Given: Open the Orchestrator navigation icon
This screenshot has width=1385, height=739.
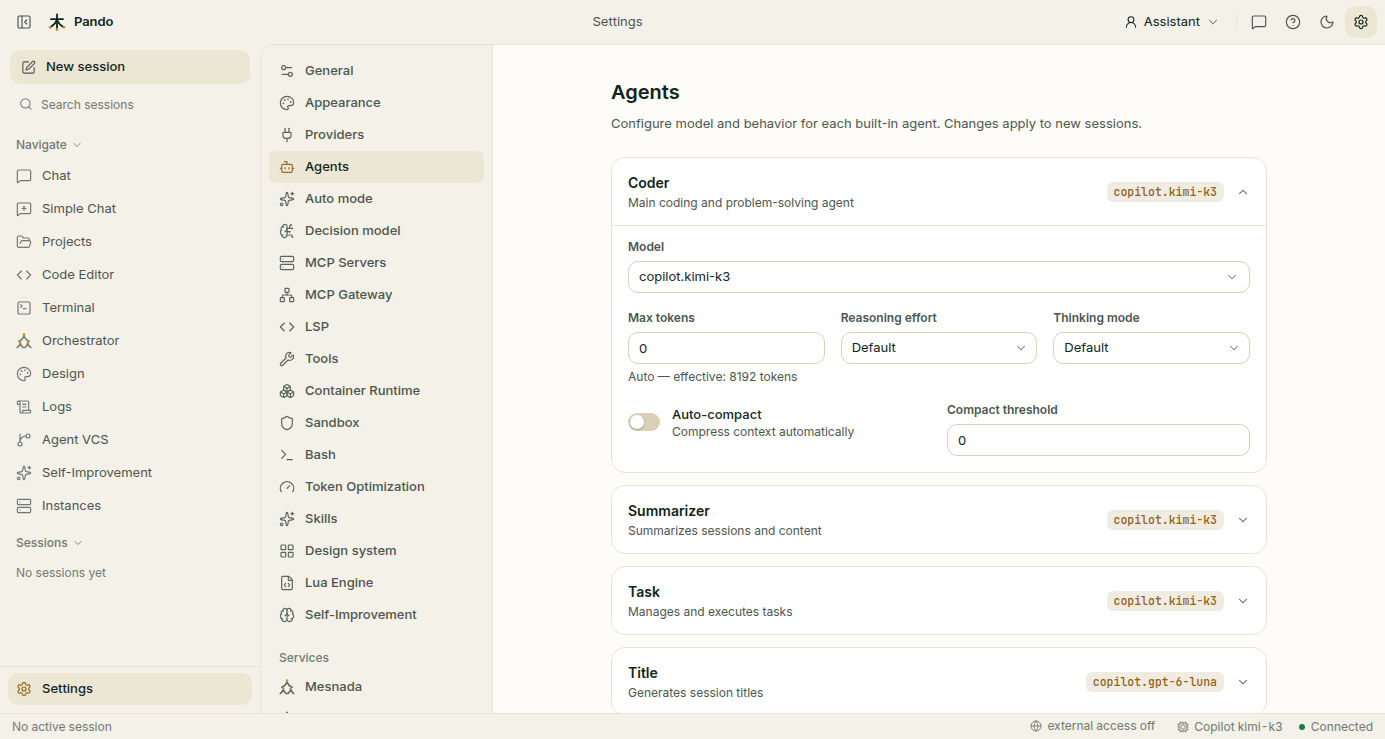Looking at the screenshot, I should 24,341.
